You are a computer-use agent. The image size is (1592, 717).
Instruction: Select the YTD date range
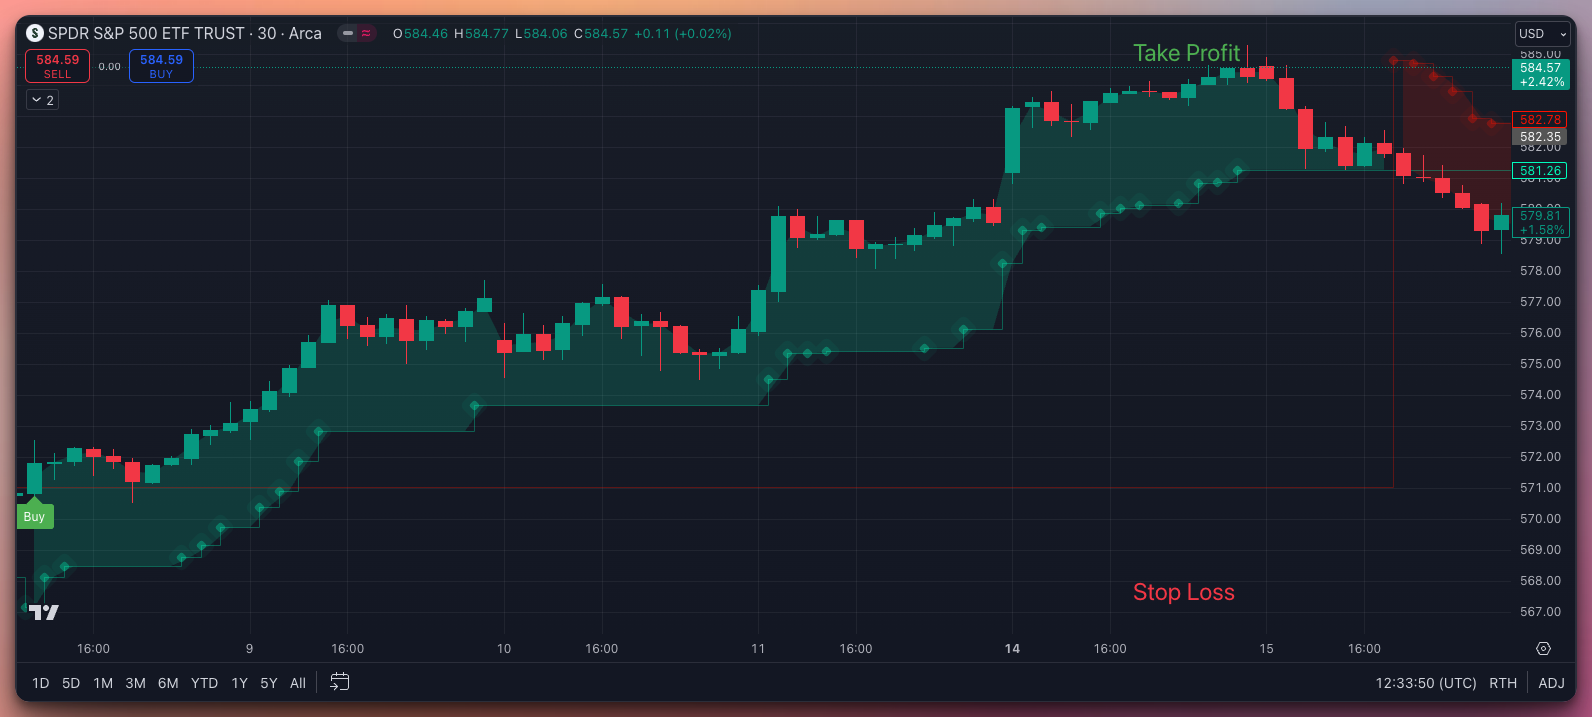point(204,683)
